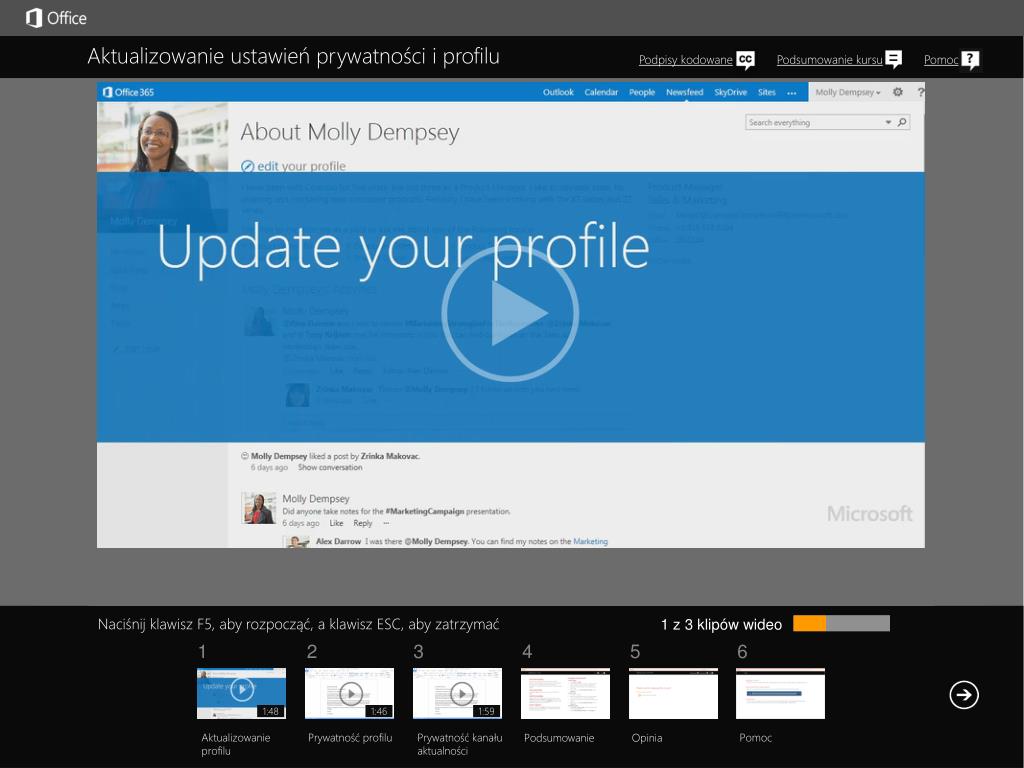Viewport: 1024px width, 768px height.
Task: Open the settings gear in Office 365 bar
Action: click(898, 92)
